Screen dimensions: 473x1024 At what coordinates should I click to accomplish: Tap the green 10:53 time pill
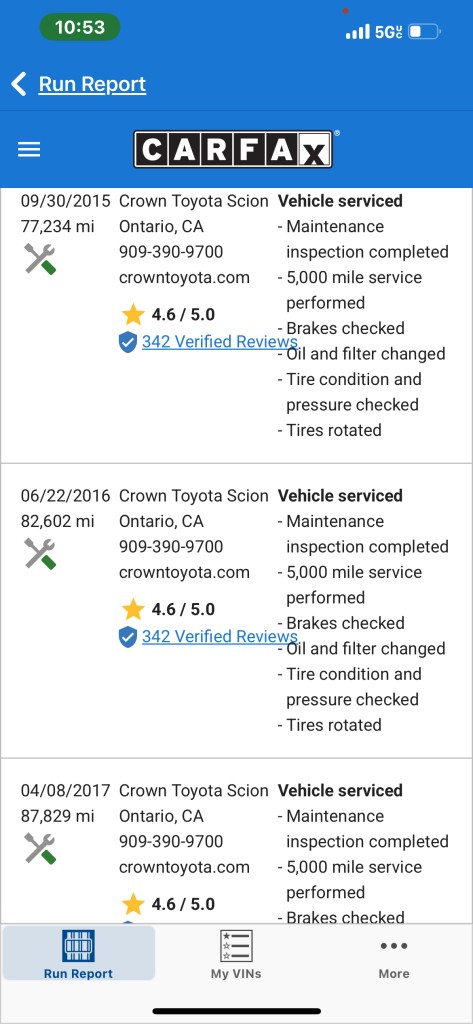80,27
